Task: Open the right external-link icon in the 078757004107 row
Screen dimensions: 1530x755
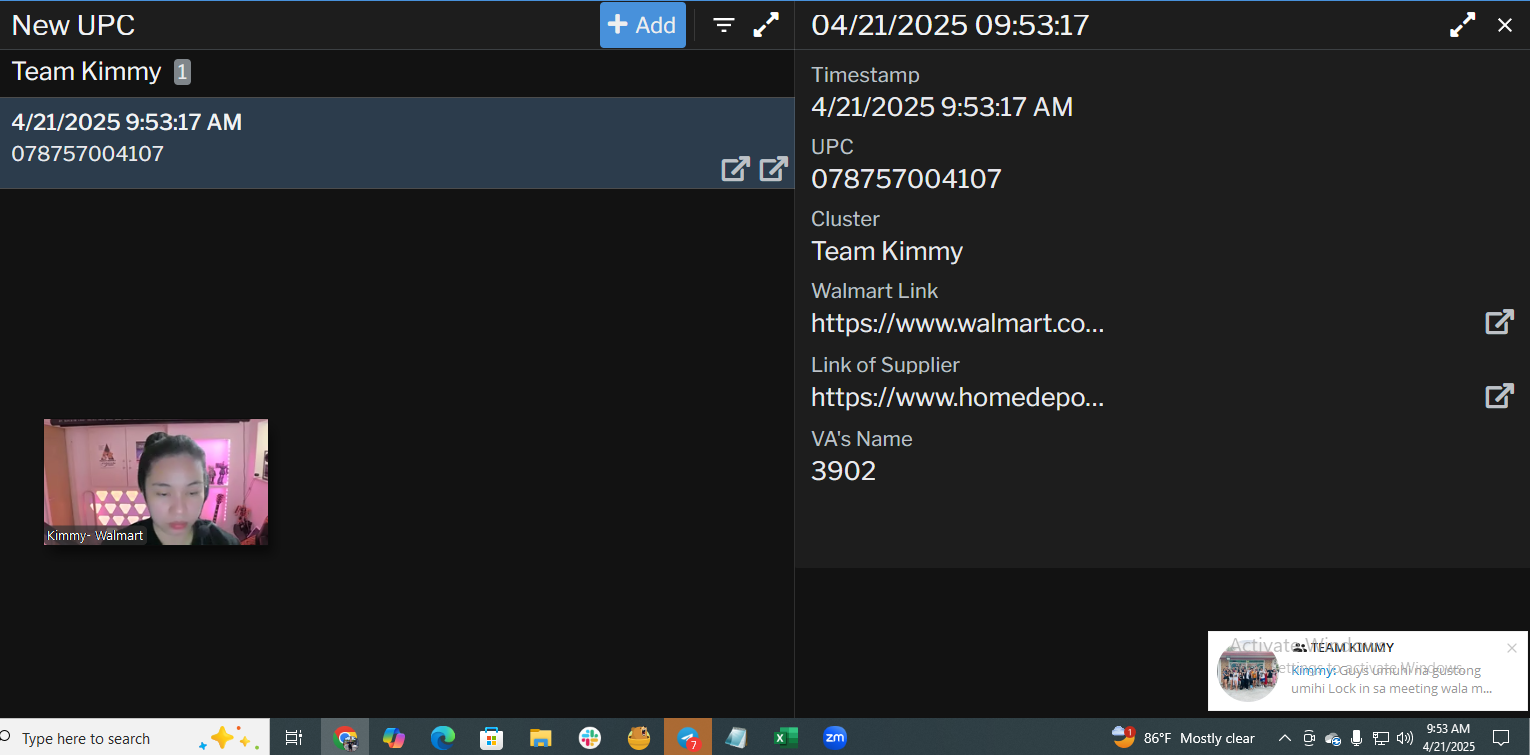Action: click(x=773, y=169)
